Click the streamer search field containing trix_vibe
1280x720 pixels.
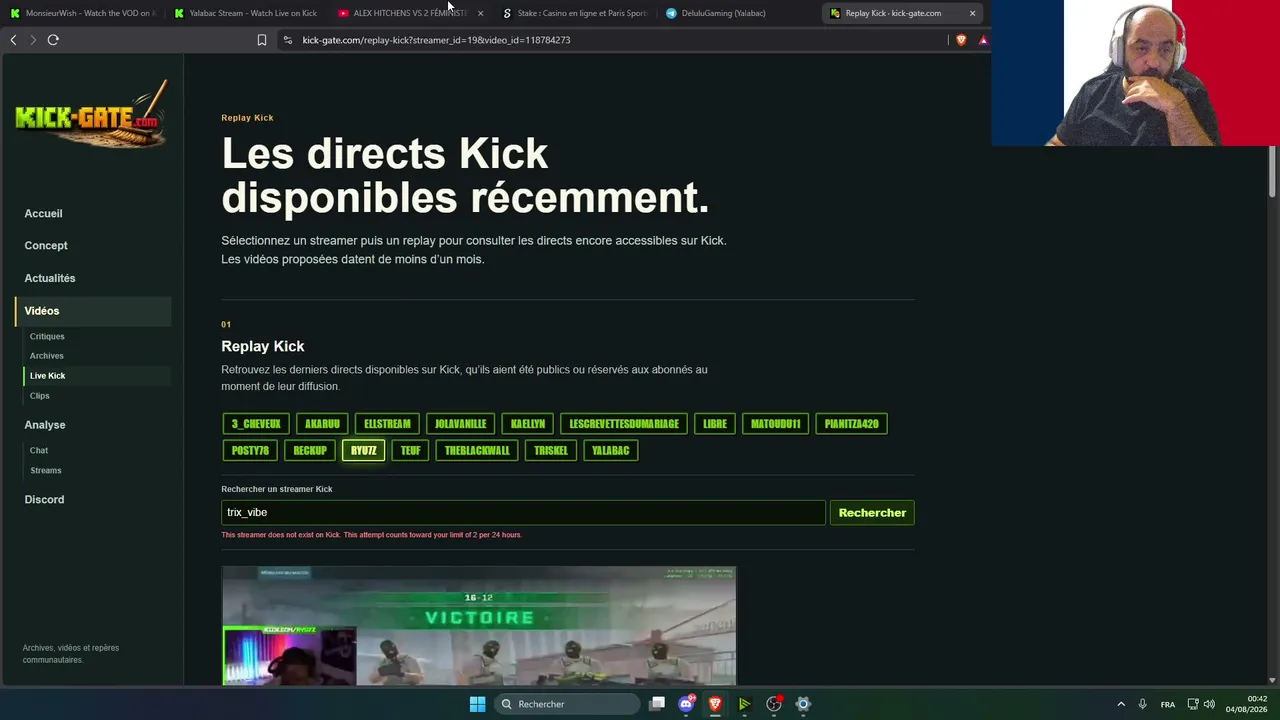523,512
